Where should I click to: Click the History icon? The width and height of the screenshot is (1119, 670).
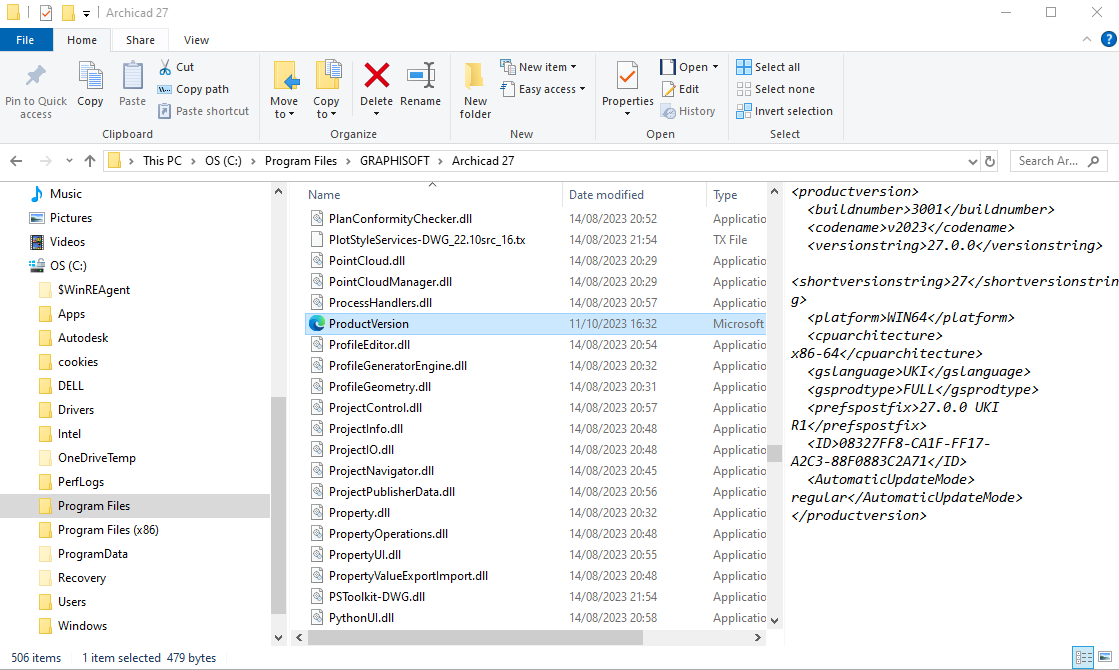[668, 111]
